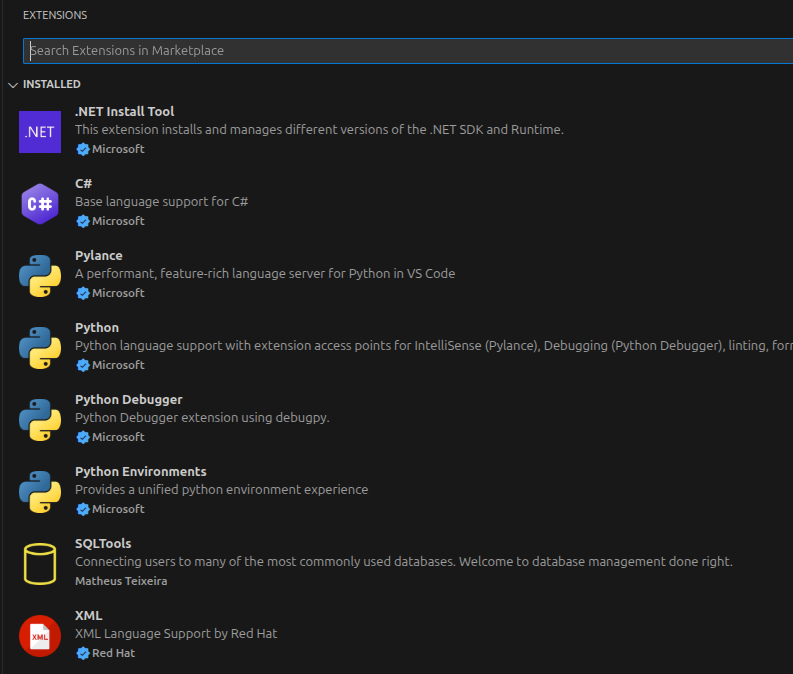Click the Python Environments extension icon
793x674 pixels.
[40, 492]
